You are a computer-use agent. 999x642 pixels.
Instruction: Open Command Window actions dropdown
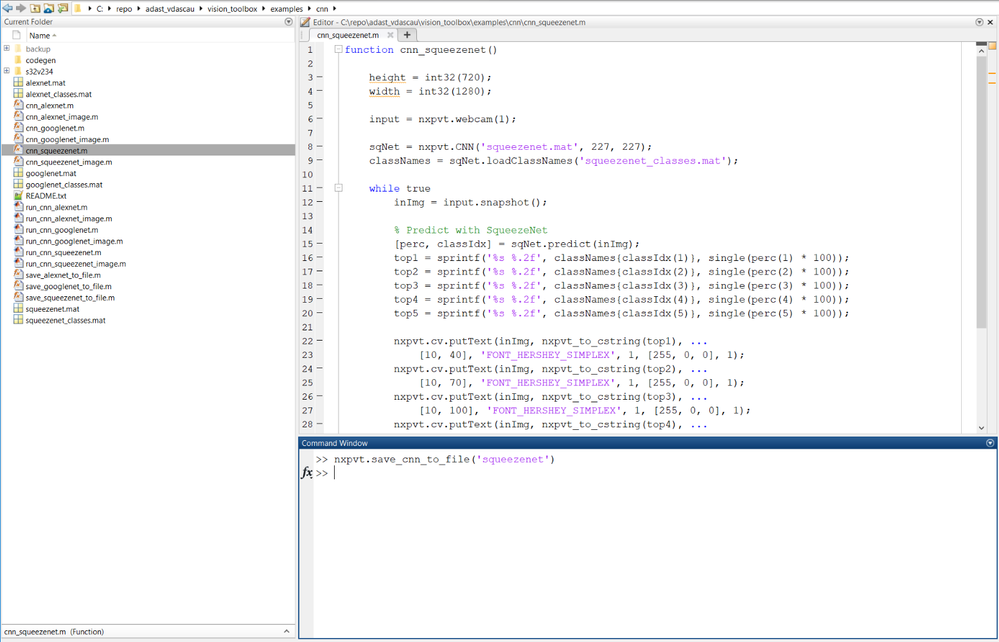[x=990, y=443]
